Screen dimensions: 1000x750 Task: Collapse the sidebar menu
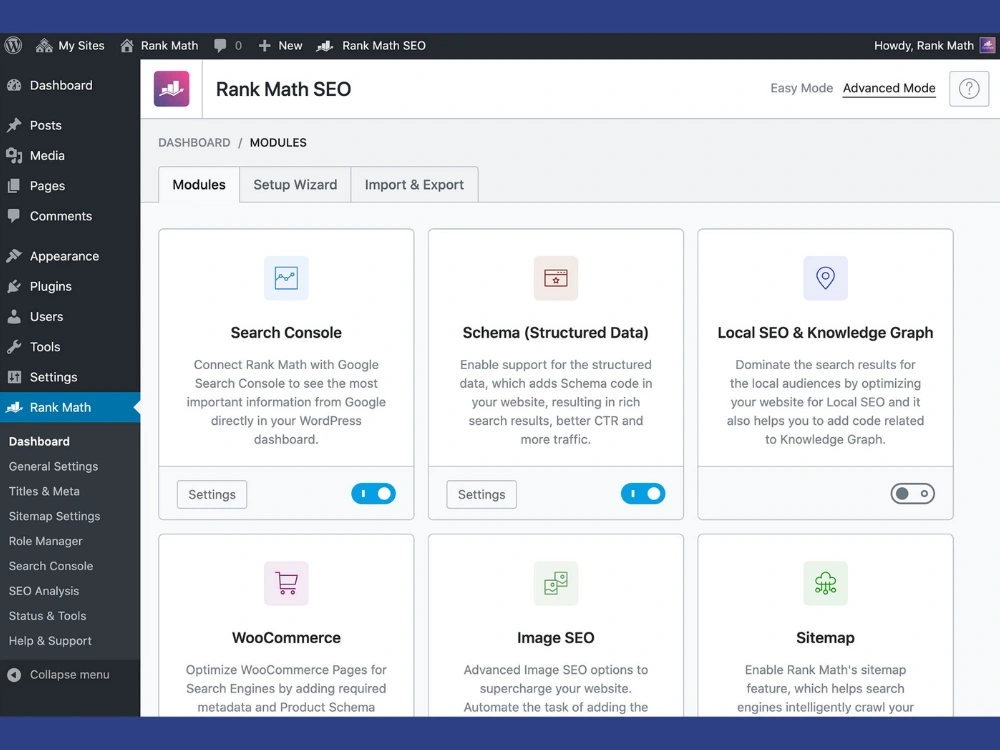(59, 675)
